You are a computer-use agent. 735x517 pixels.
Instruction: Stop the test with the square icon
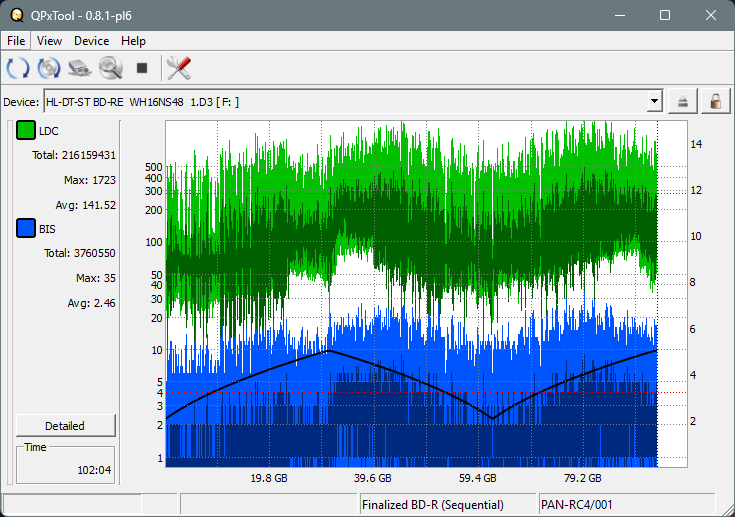pyautogui.click(x=142, y=68)
